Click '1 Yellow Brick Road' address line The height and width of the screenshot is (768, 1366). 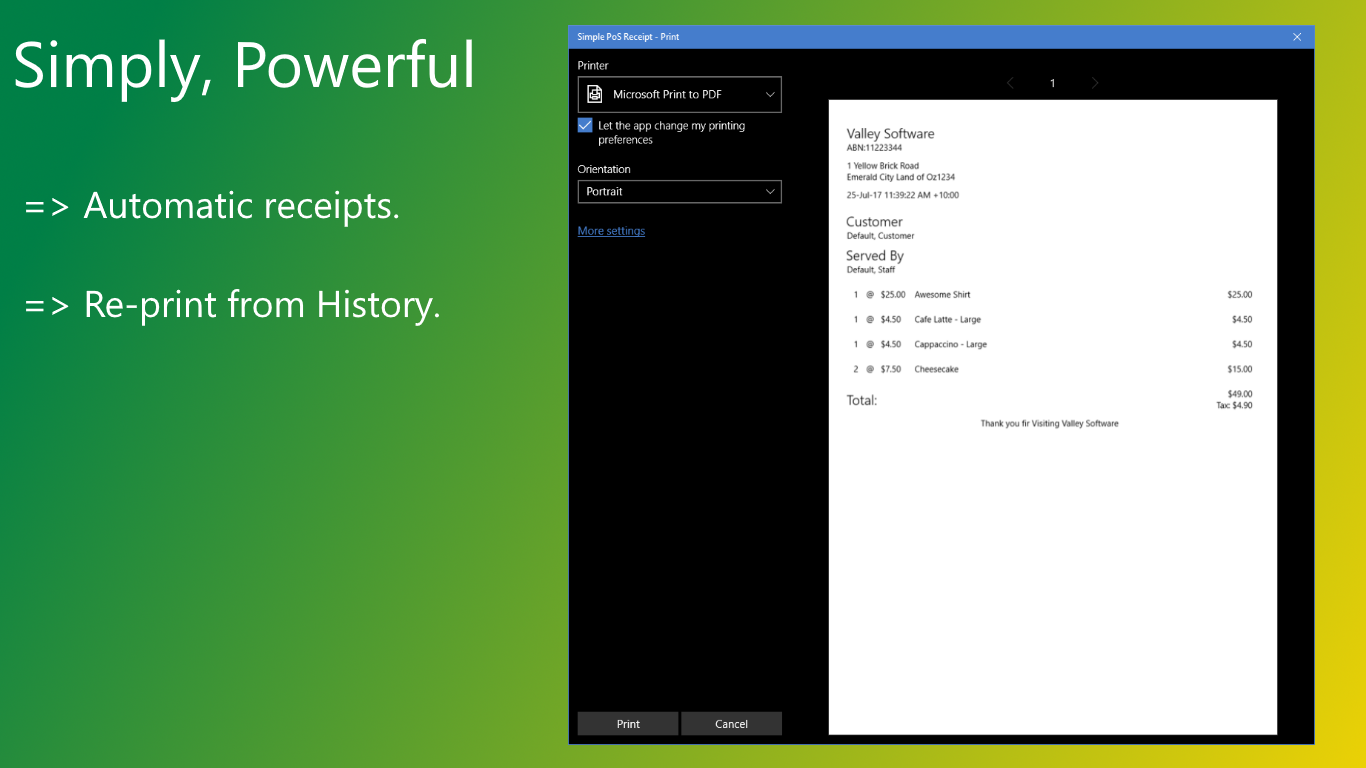point(882,166)
